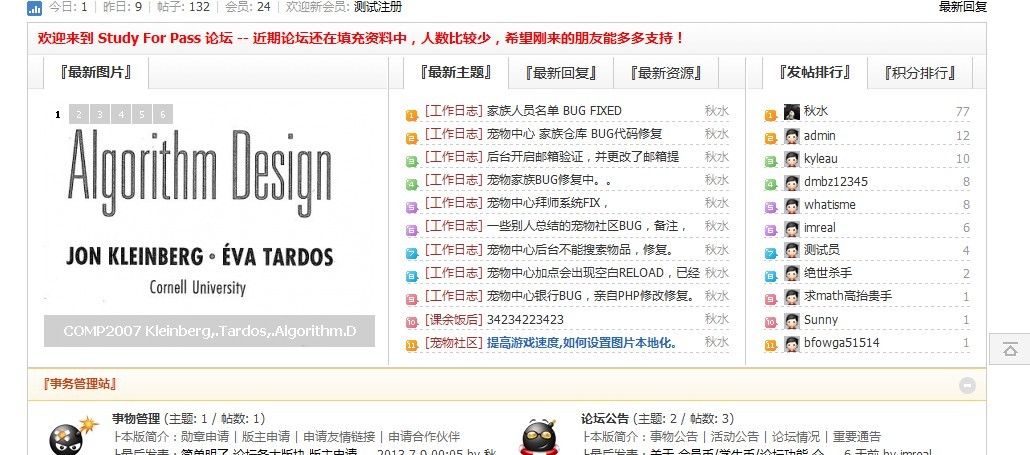Click the 勋章申请 text in 事物管理 description
This screenshot has width=1030, height=455.
tap(205, 437)
